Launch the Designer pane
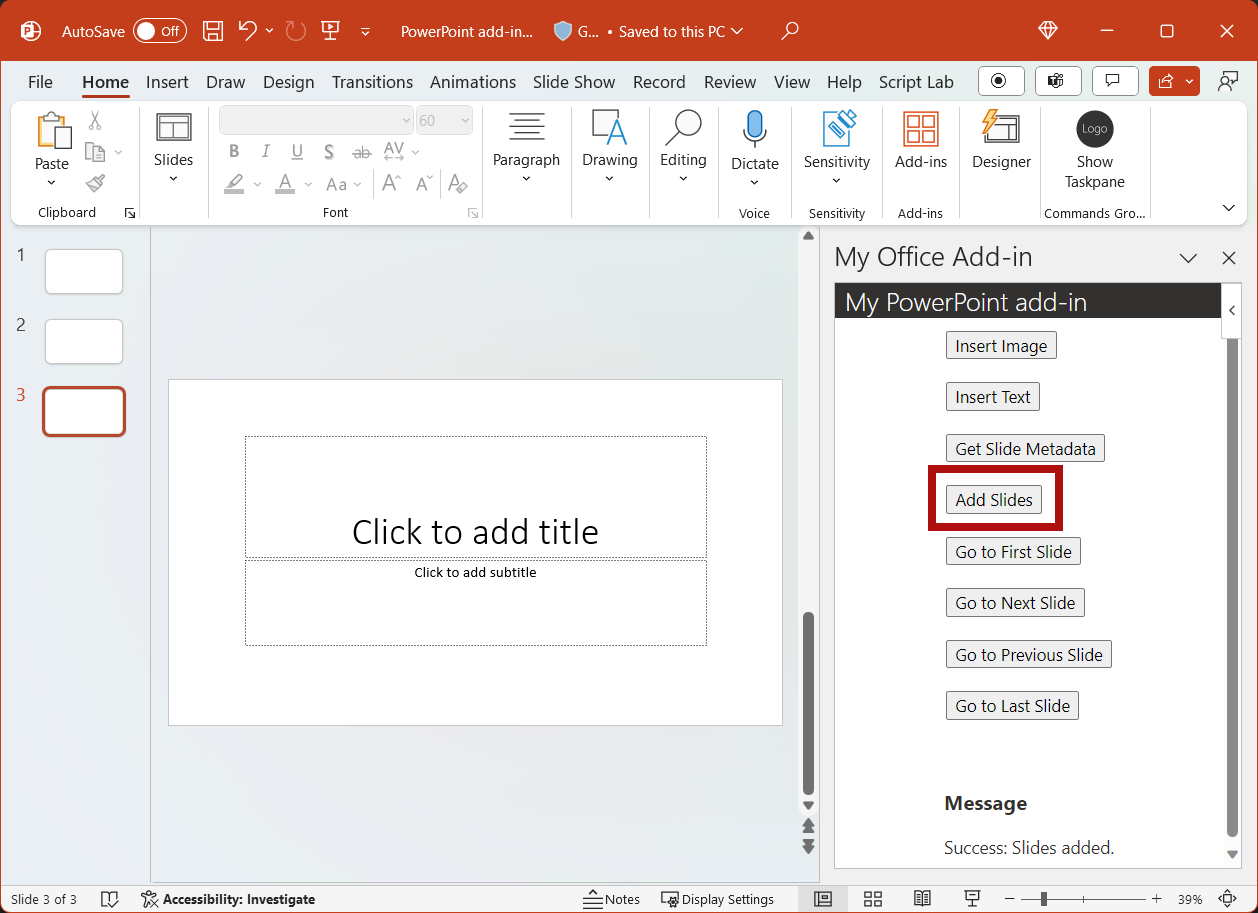Viewport: 1258px width, 913px height. (x=1000, y=145)
